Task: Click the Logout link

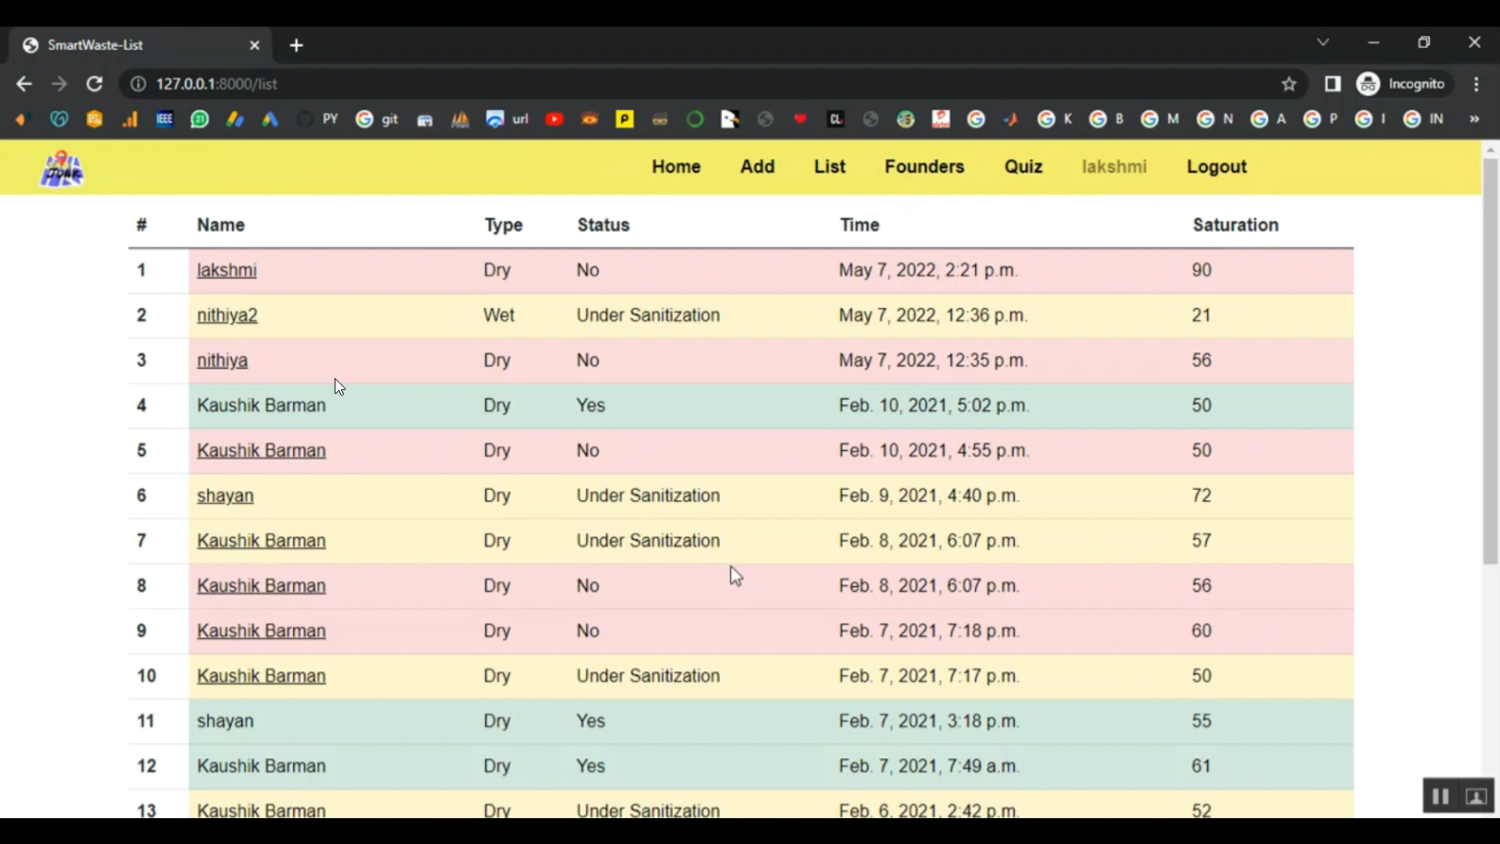Action: click(x=1216, y=167)
